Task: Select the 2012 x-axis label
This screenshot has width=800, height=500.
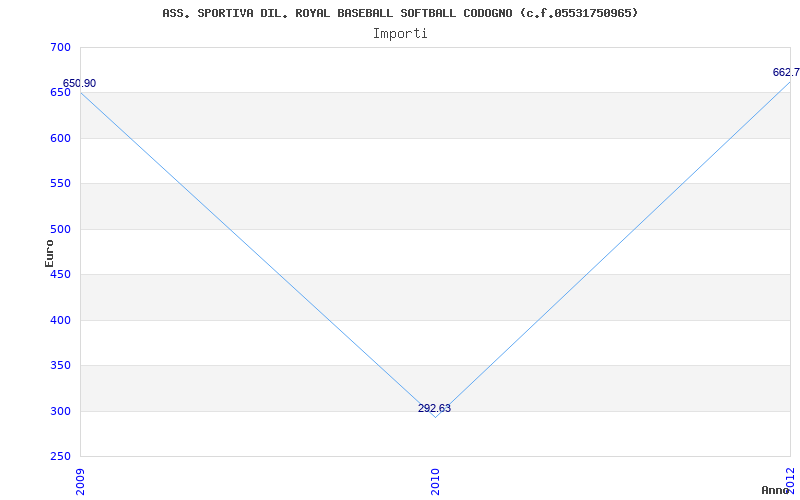Action: click(x=790, y=480)
